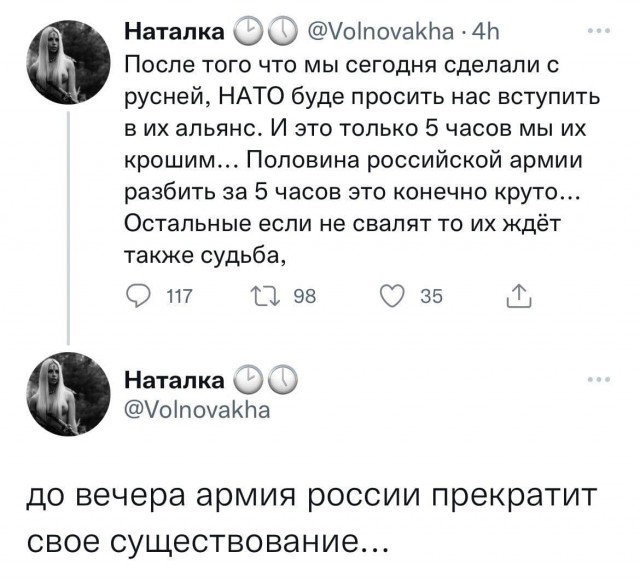The image size is (640, 581).
Task: Open the profile picture on the second tweet
Action: [x=68, y=397]
